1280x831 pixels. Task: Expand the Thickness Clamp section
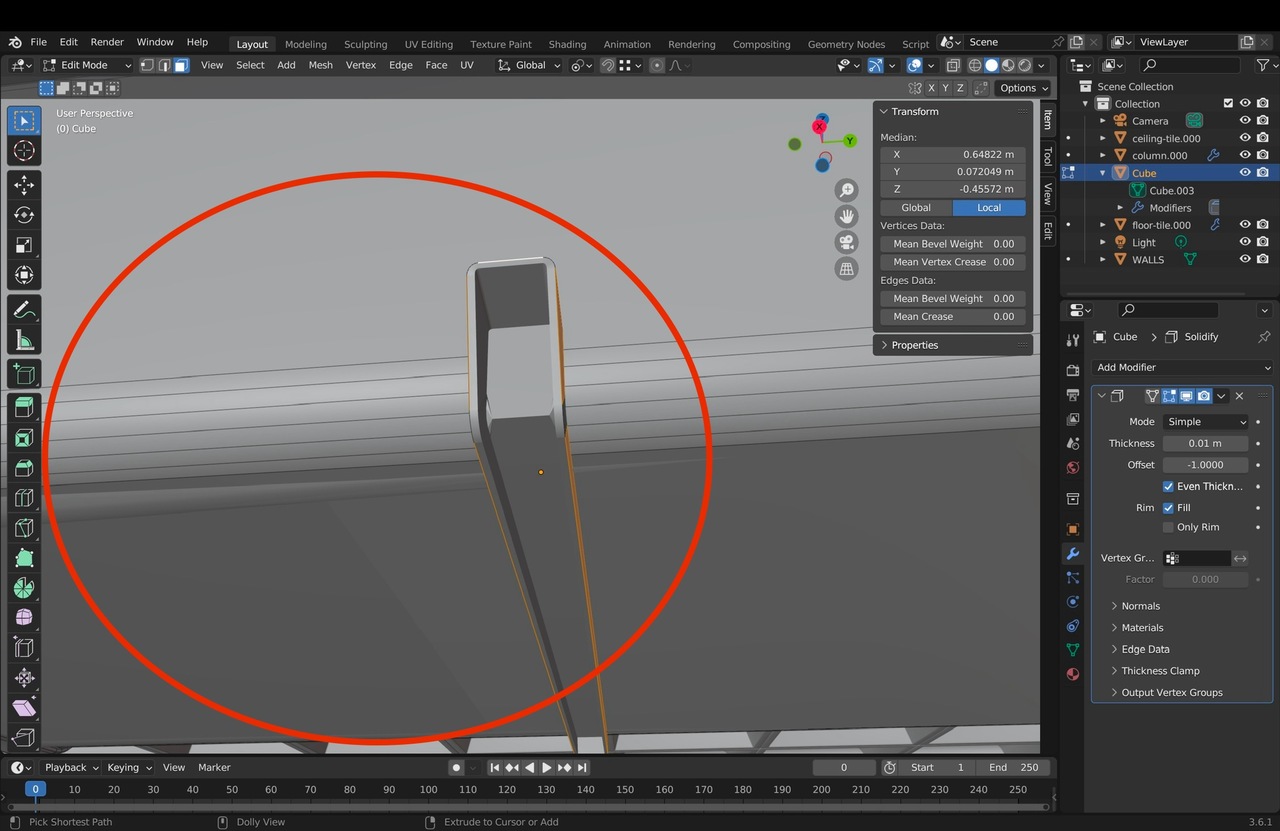pyautogui.click(x=1160, y=671)
